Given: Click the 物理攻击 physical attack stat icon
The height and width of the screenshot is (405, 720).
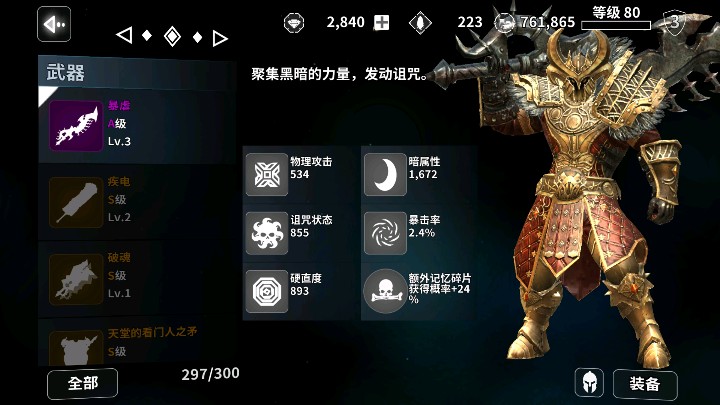Looking at the screenshot, I should click(x=267, y=174).
